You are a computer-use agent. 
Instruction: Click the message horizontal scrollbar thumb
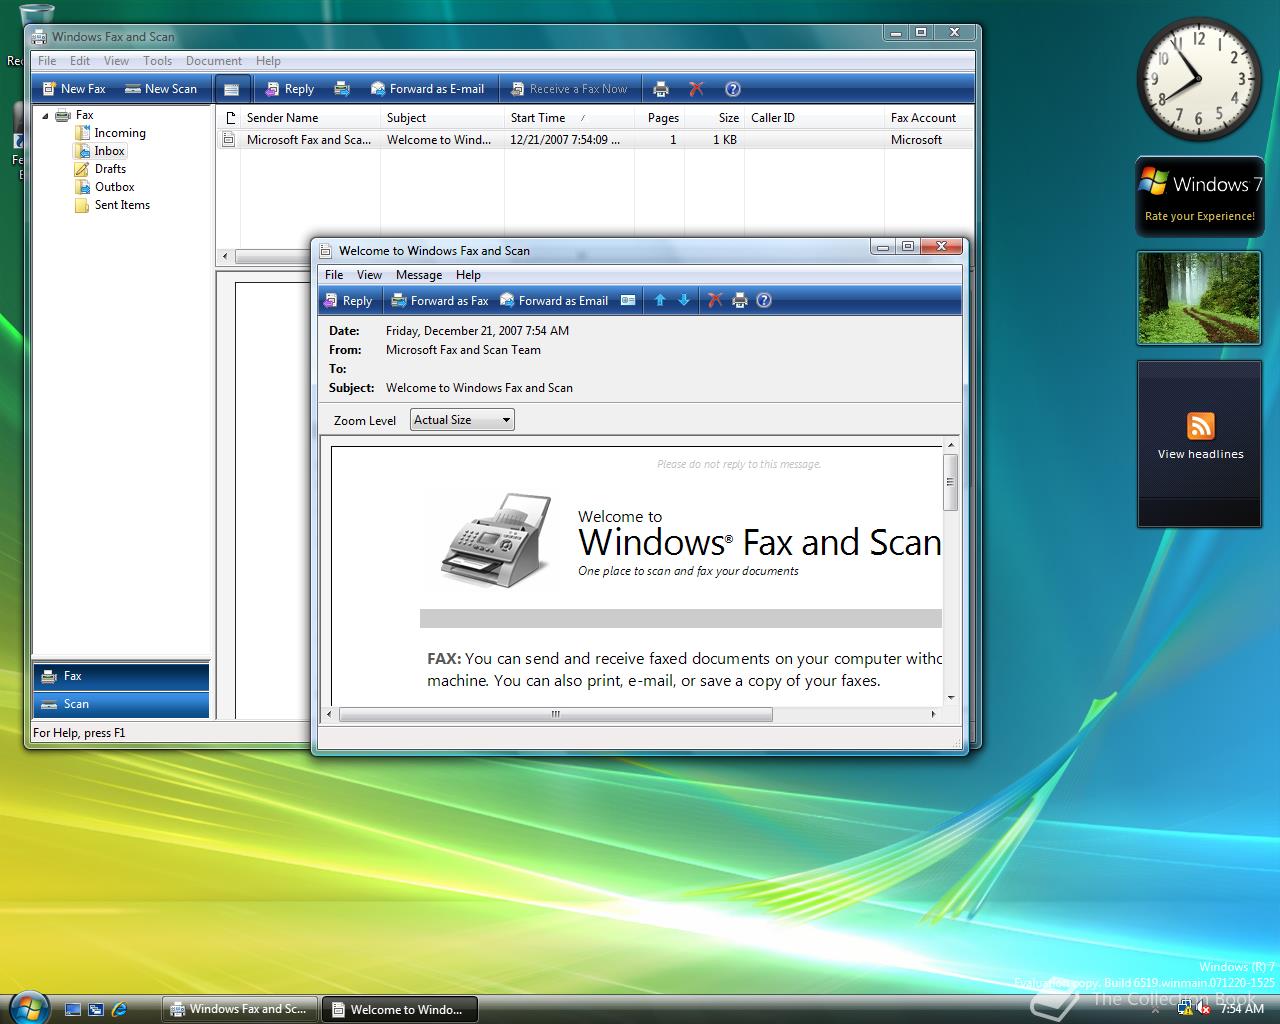pos(556,715)
